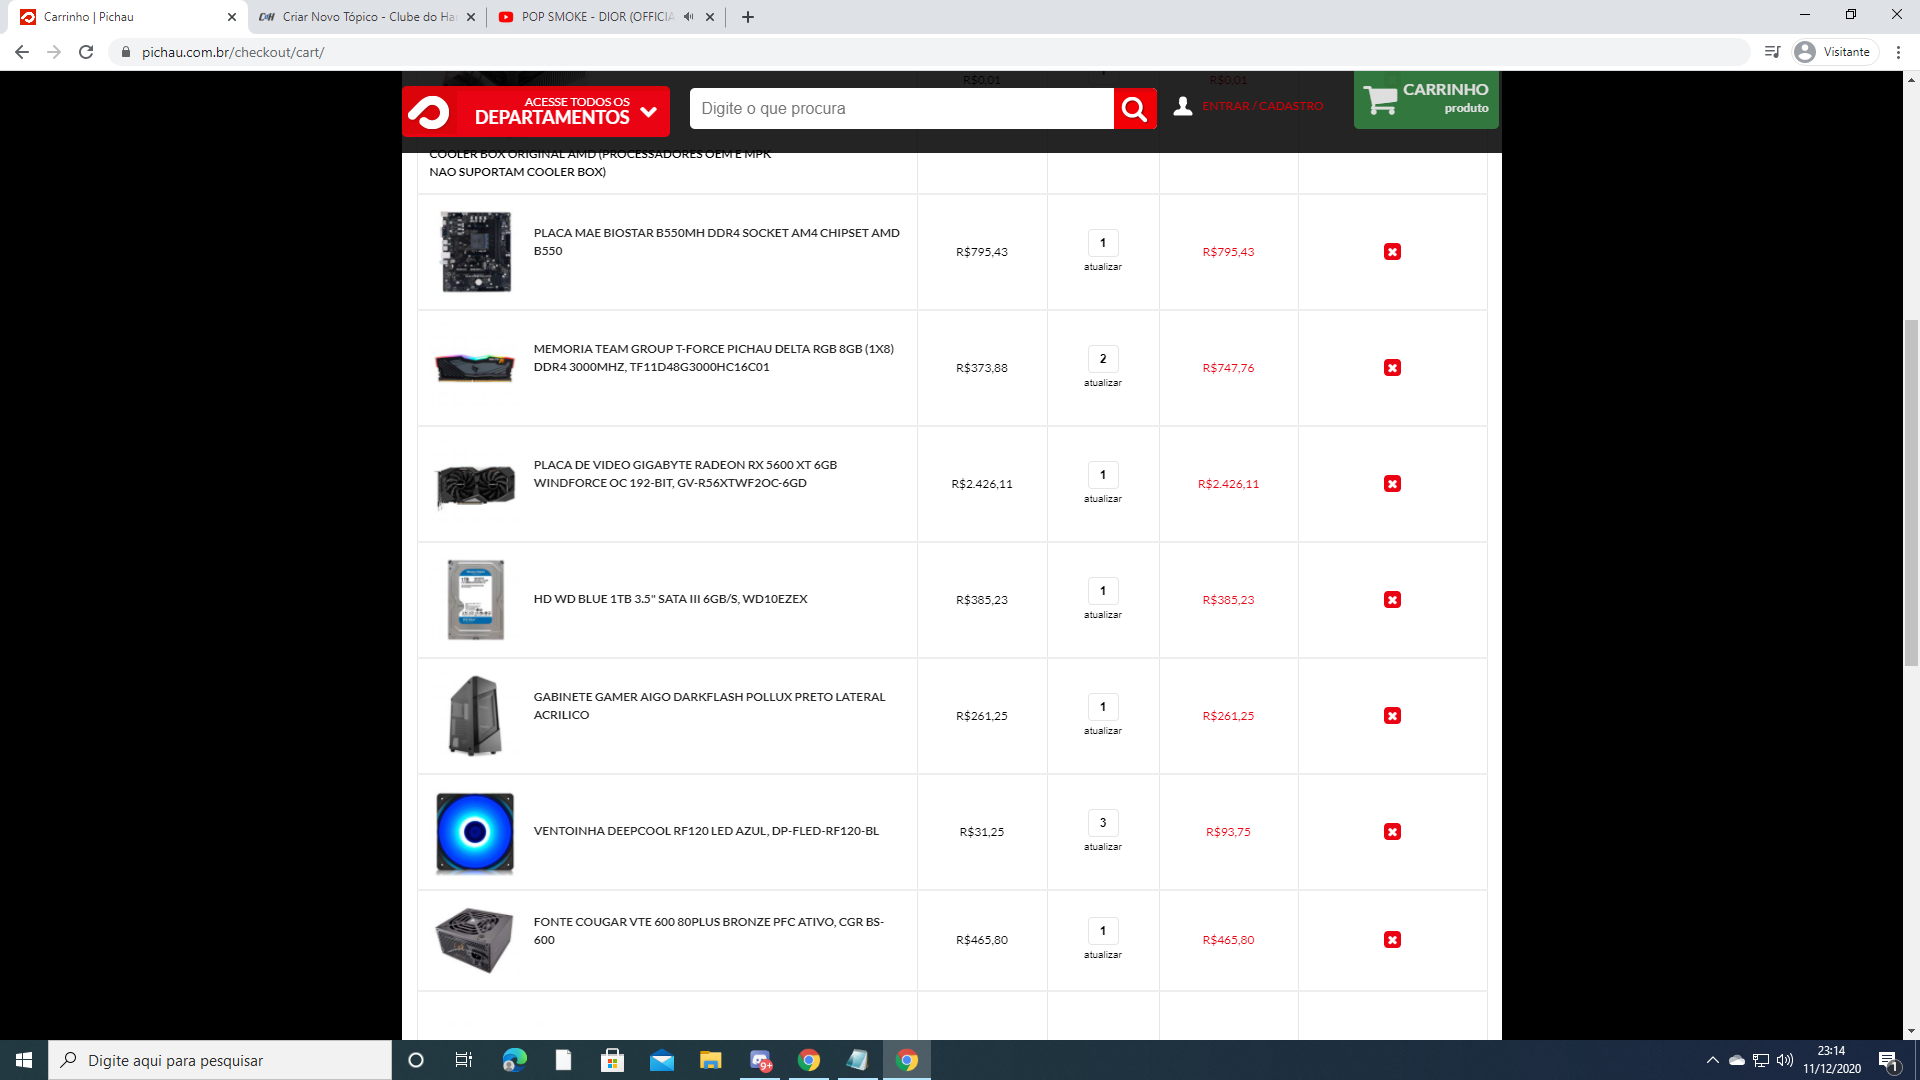Open the Biostar B550MH motherboard thumbnail
The image size is (1920, 1080).
(476, 252)
